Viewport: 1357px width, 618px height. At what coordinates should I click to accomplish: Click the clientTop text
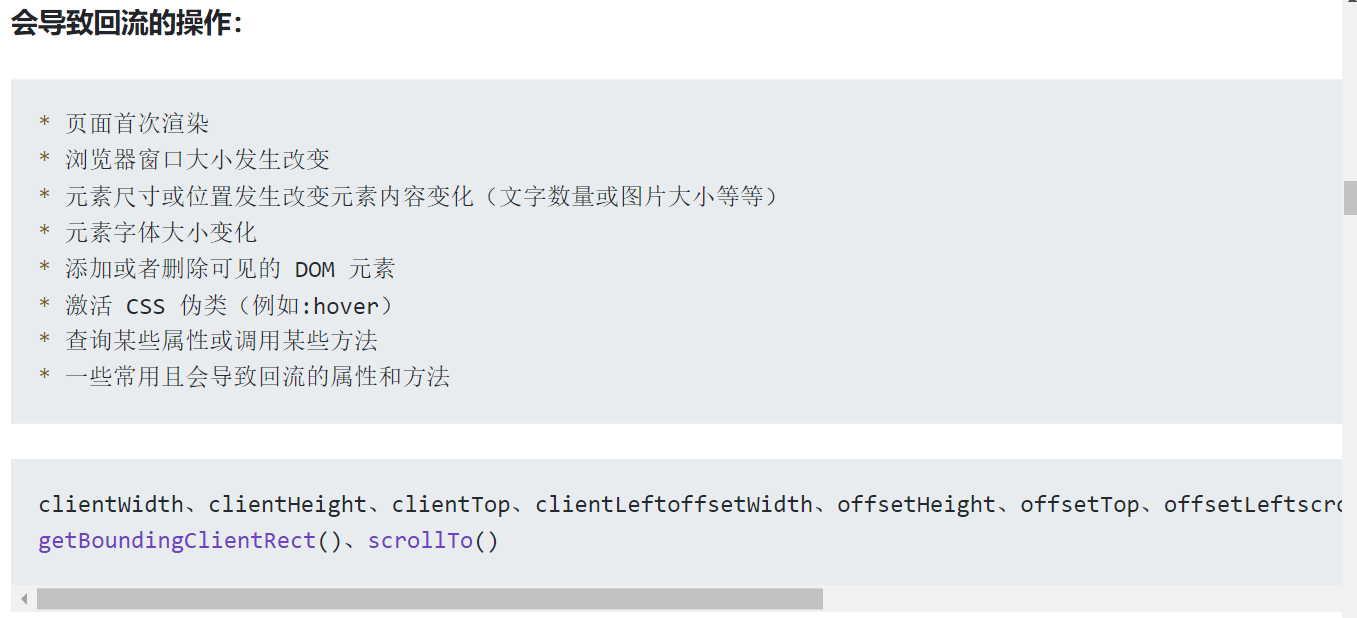pos(451,505)
